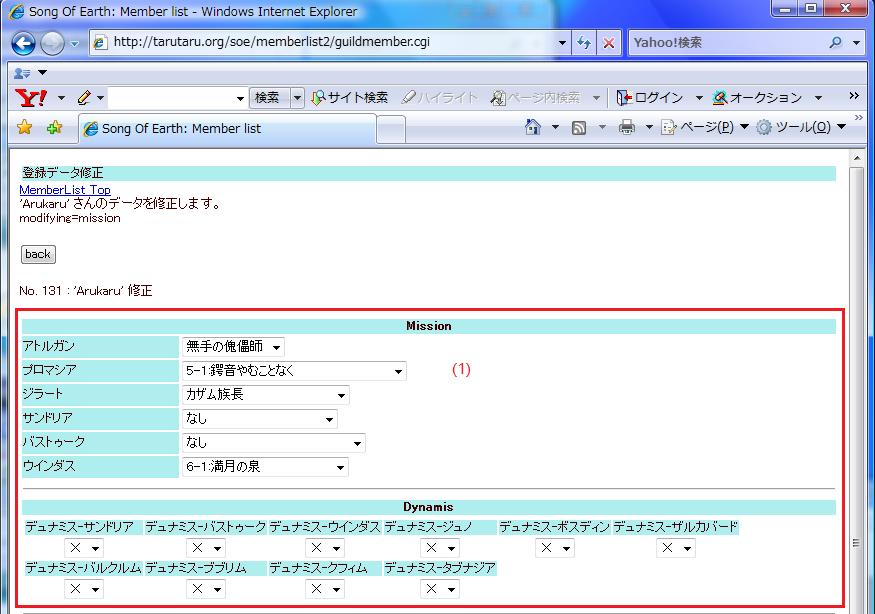Open Favorites Center star icon

pyautogui.click(x=25, y=127)
